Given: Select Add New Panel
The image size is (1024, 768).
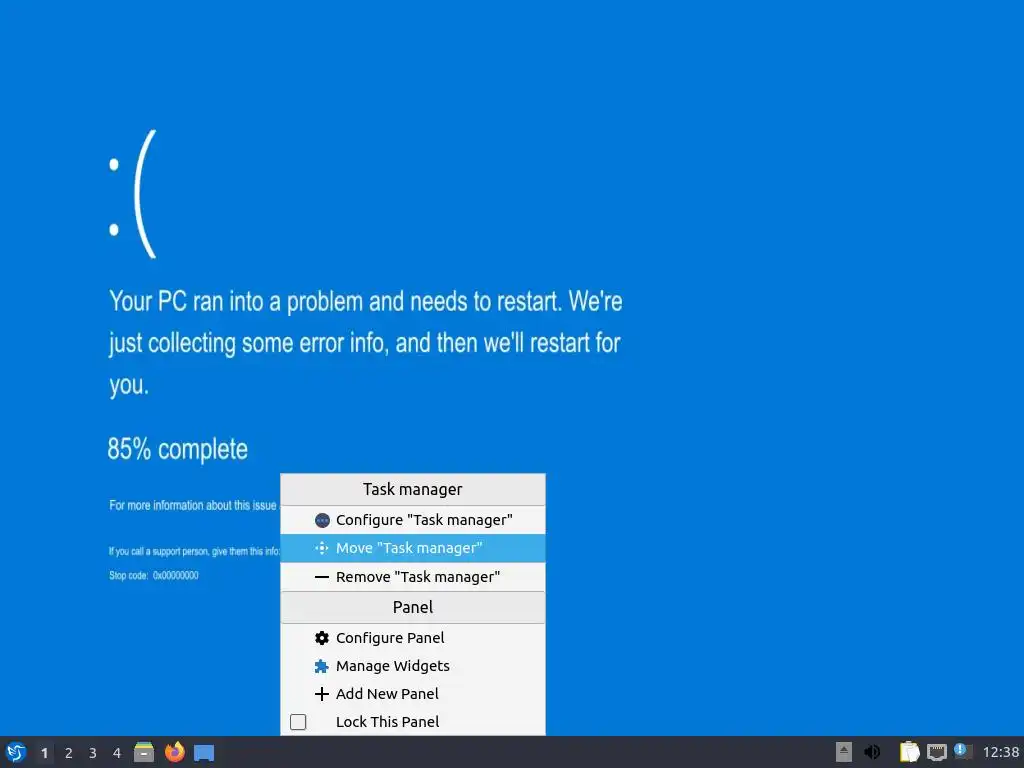Looking at the screenshot, I should 413,694.
